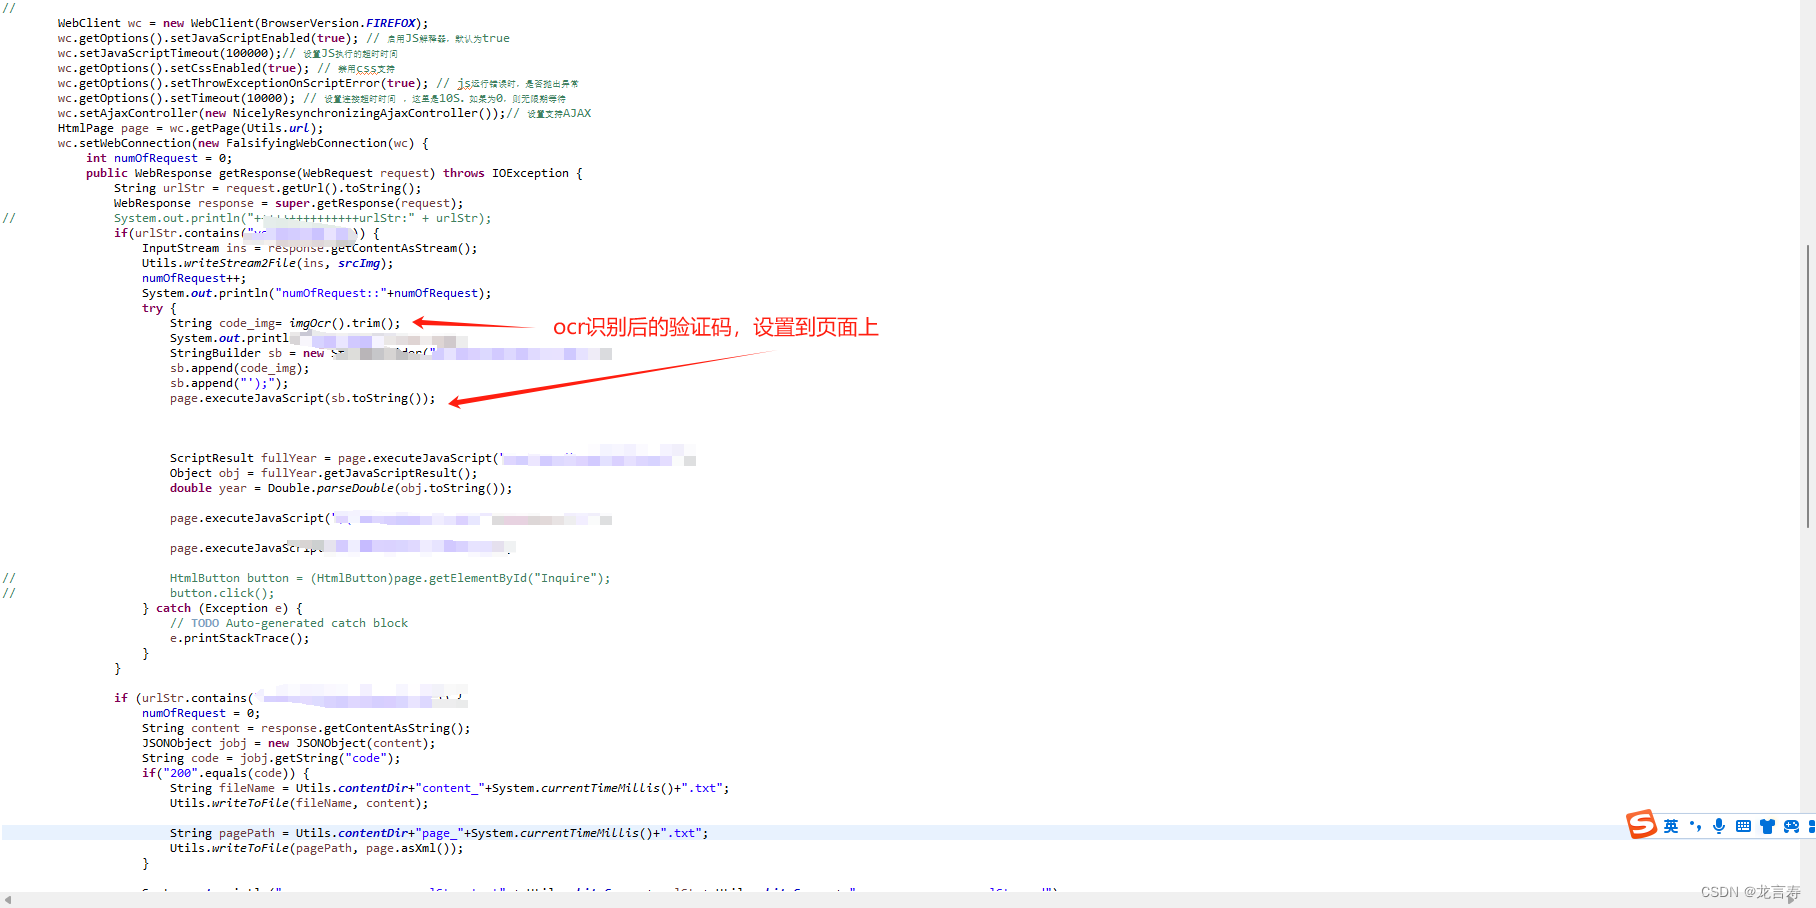Click 'page.executeJavaScript(sb.toString());' line
Viewport: 1816px width, 908px height.
pos(303,398)
